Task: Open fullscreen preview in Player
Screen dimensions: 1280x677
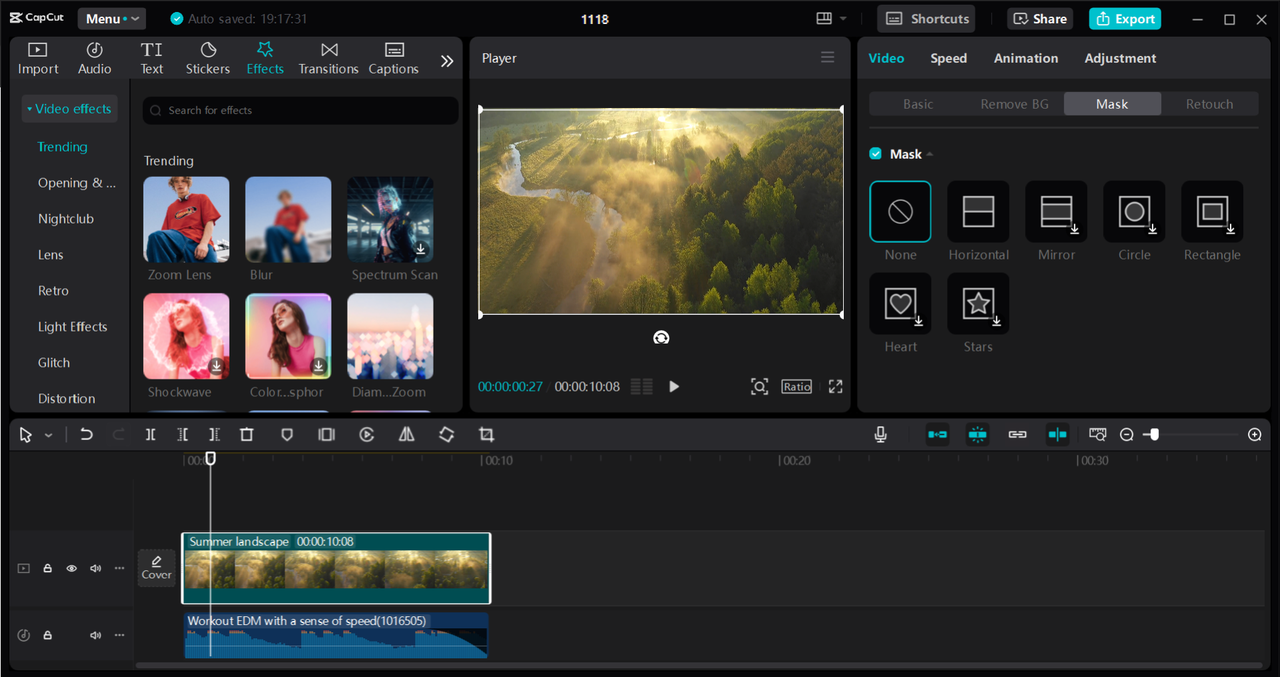Action: [835, 387]
